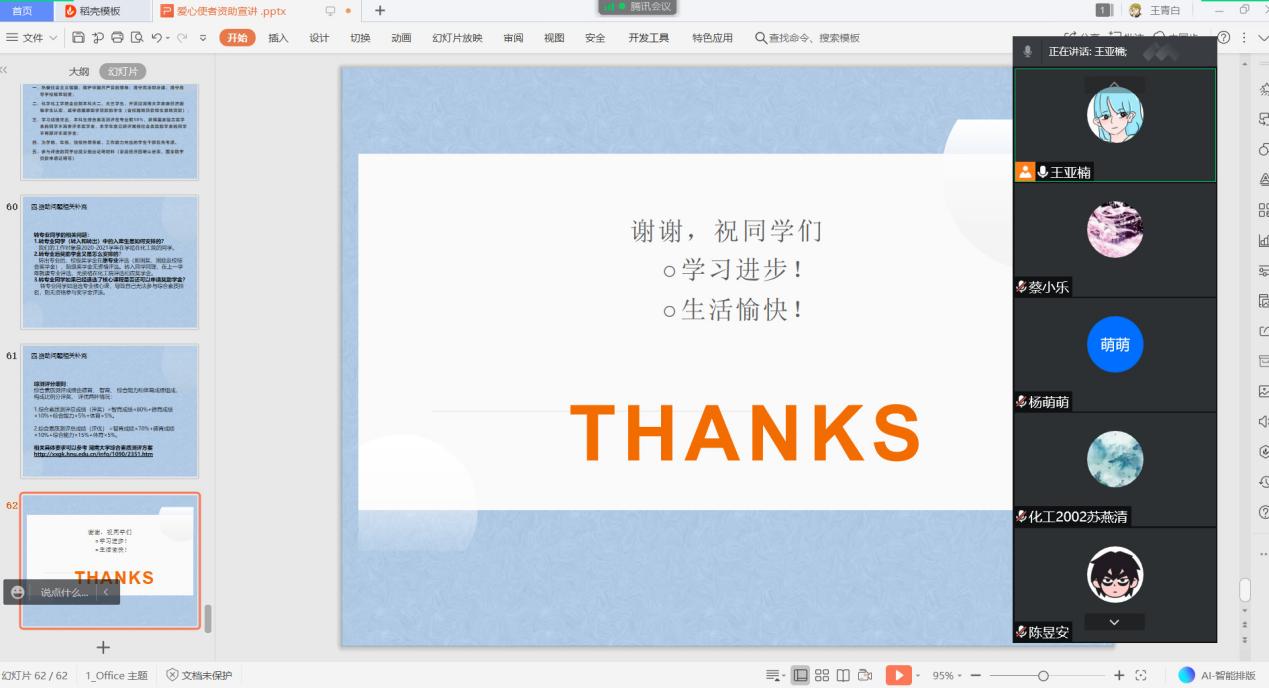Open the 插入 ribbon tab
This screenshot has width=1269, height=688.
coord(278,38)
